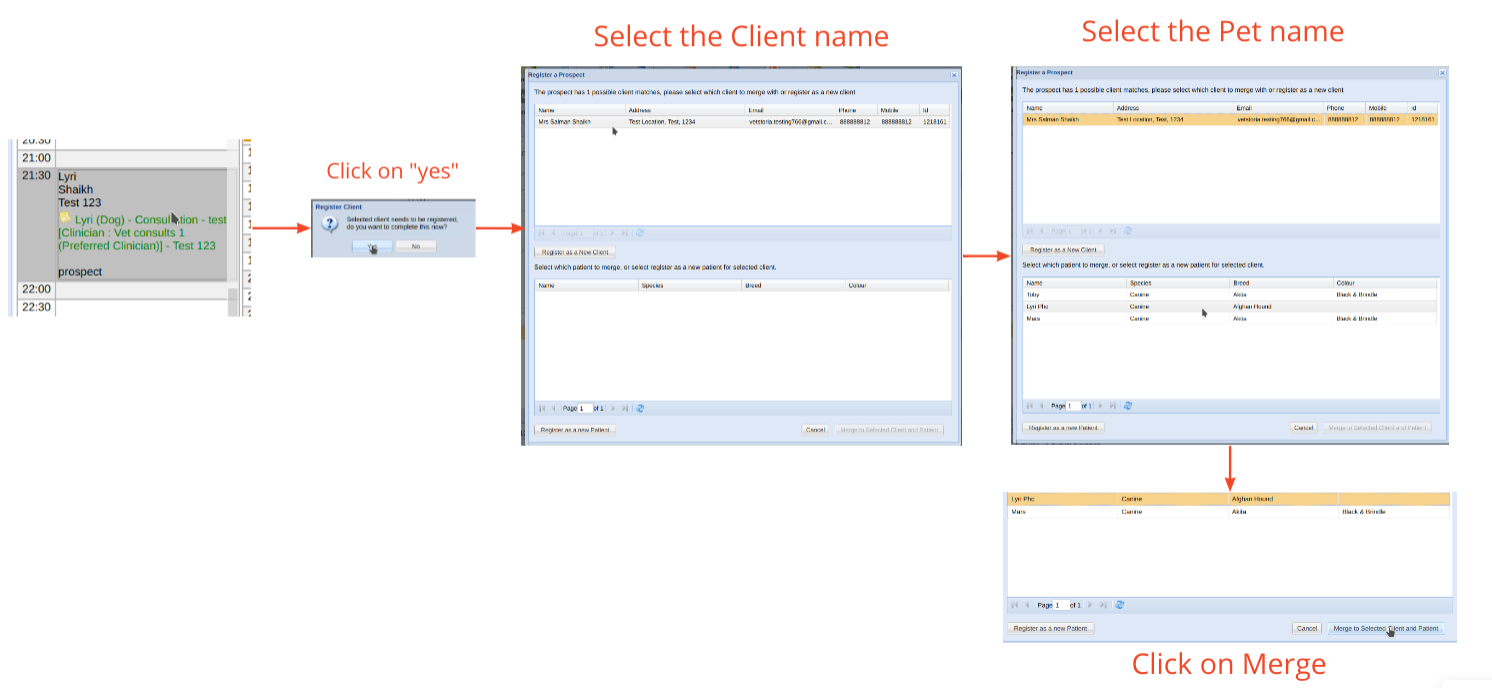Sort by Colour column in pet-name step patient grid
The height and width of the screenshot is (688, 1492).
click(x=1386, y=283)
